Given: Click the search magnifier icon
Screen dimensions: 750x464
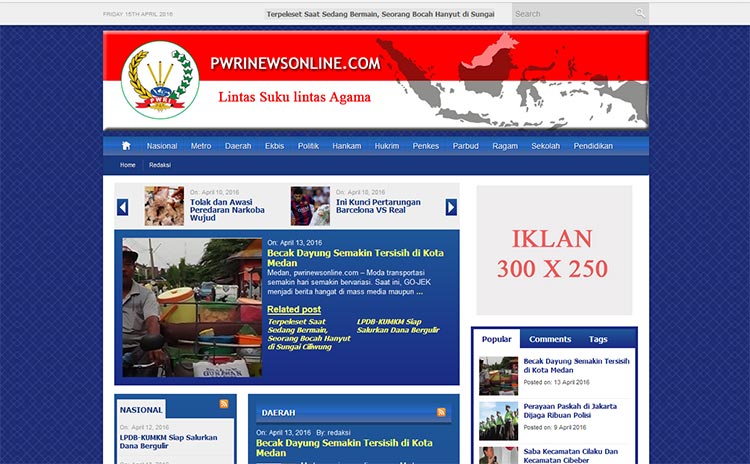Looking at the screenshot, I should 639,14.
